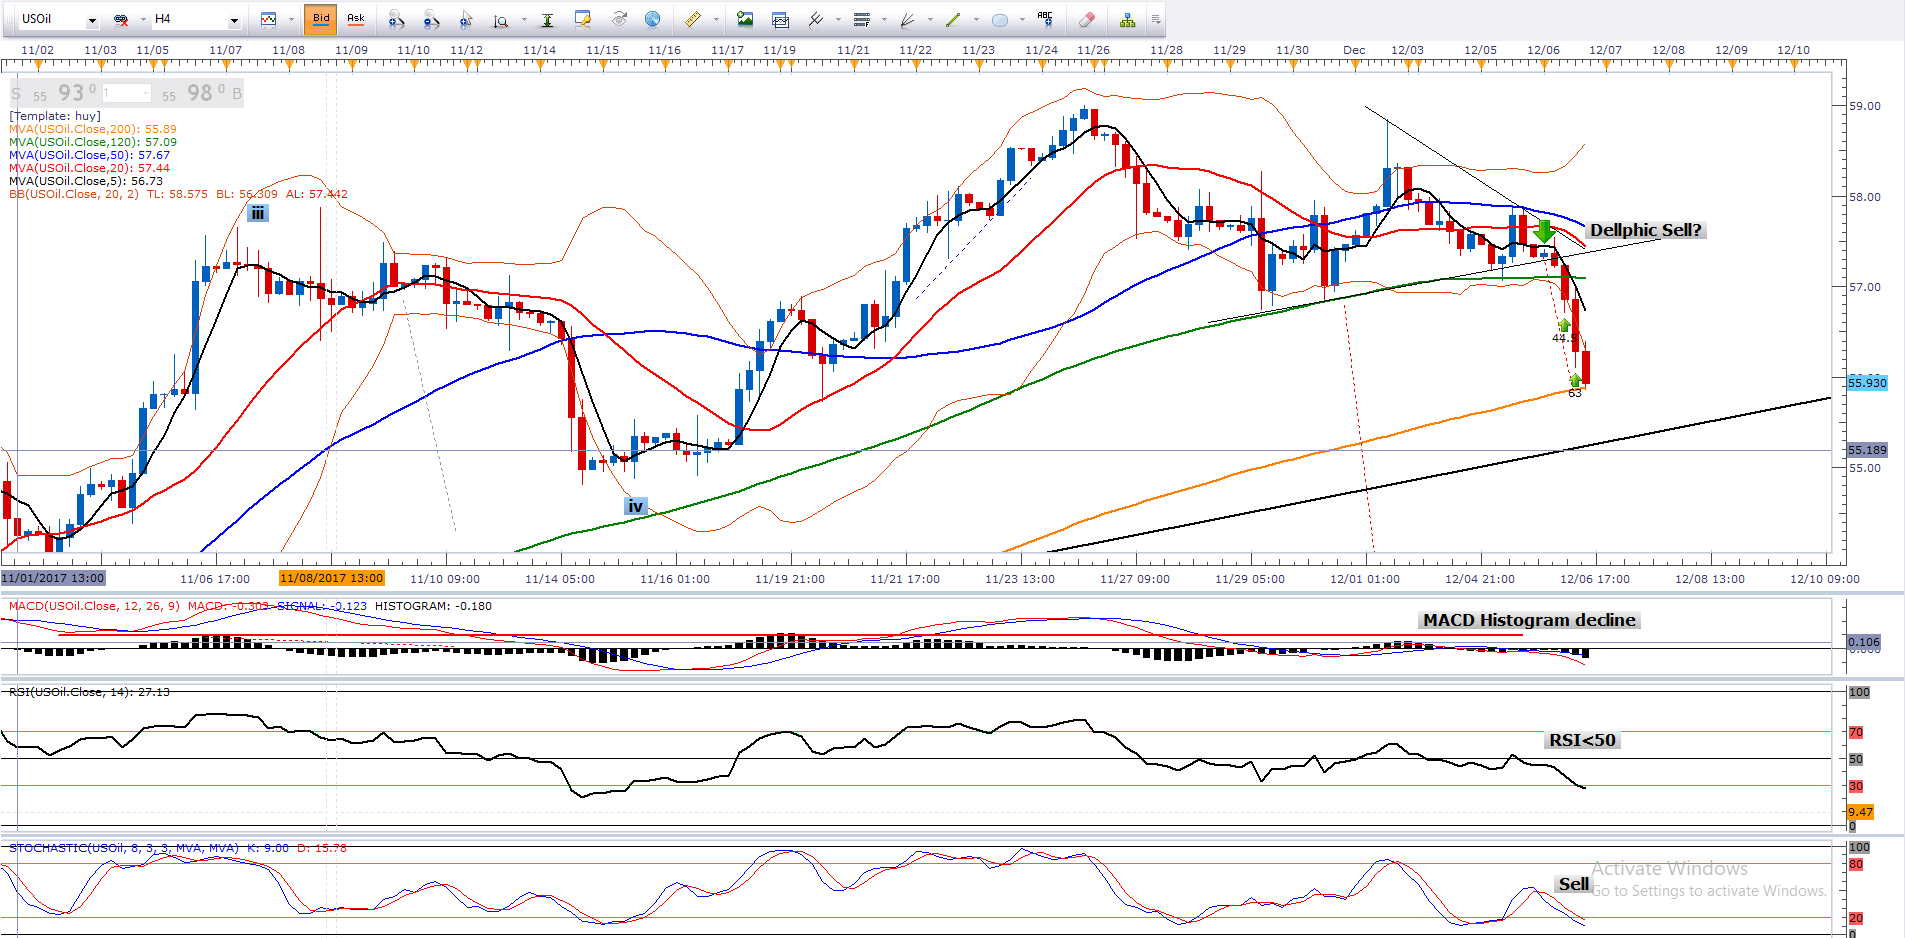Click the add text label ABC icon
The width and height of the screenshot is (1905, 938).
tap(1045, 19)
